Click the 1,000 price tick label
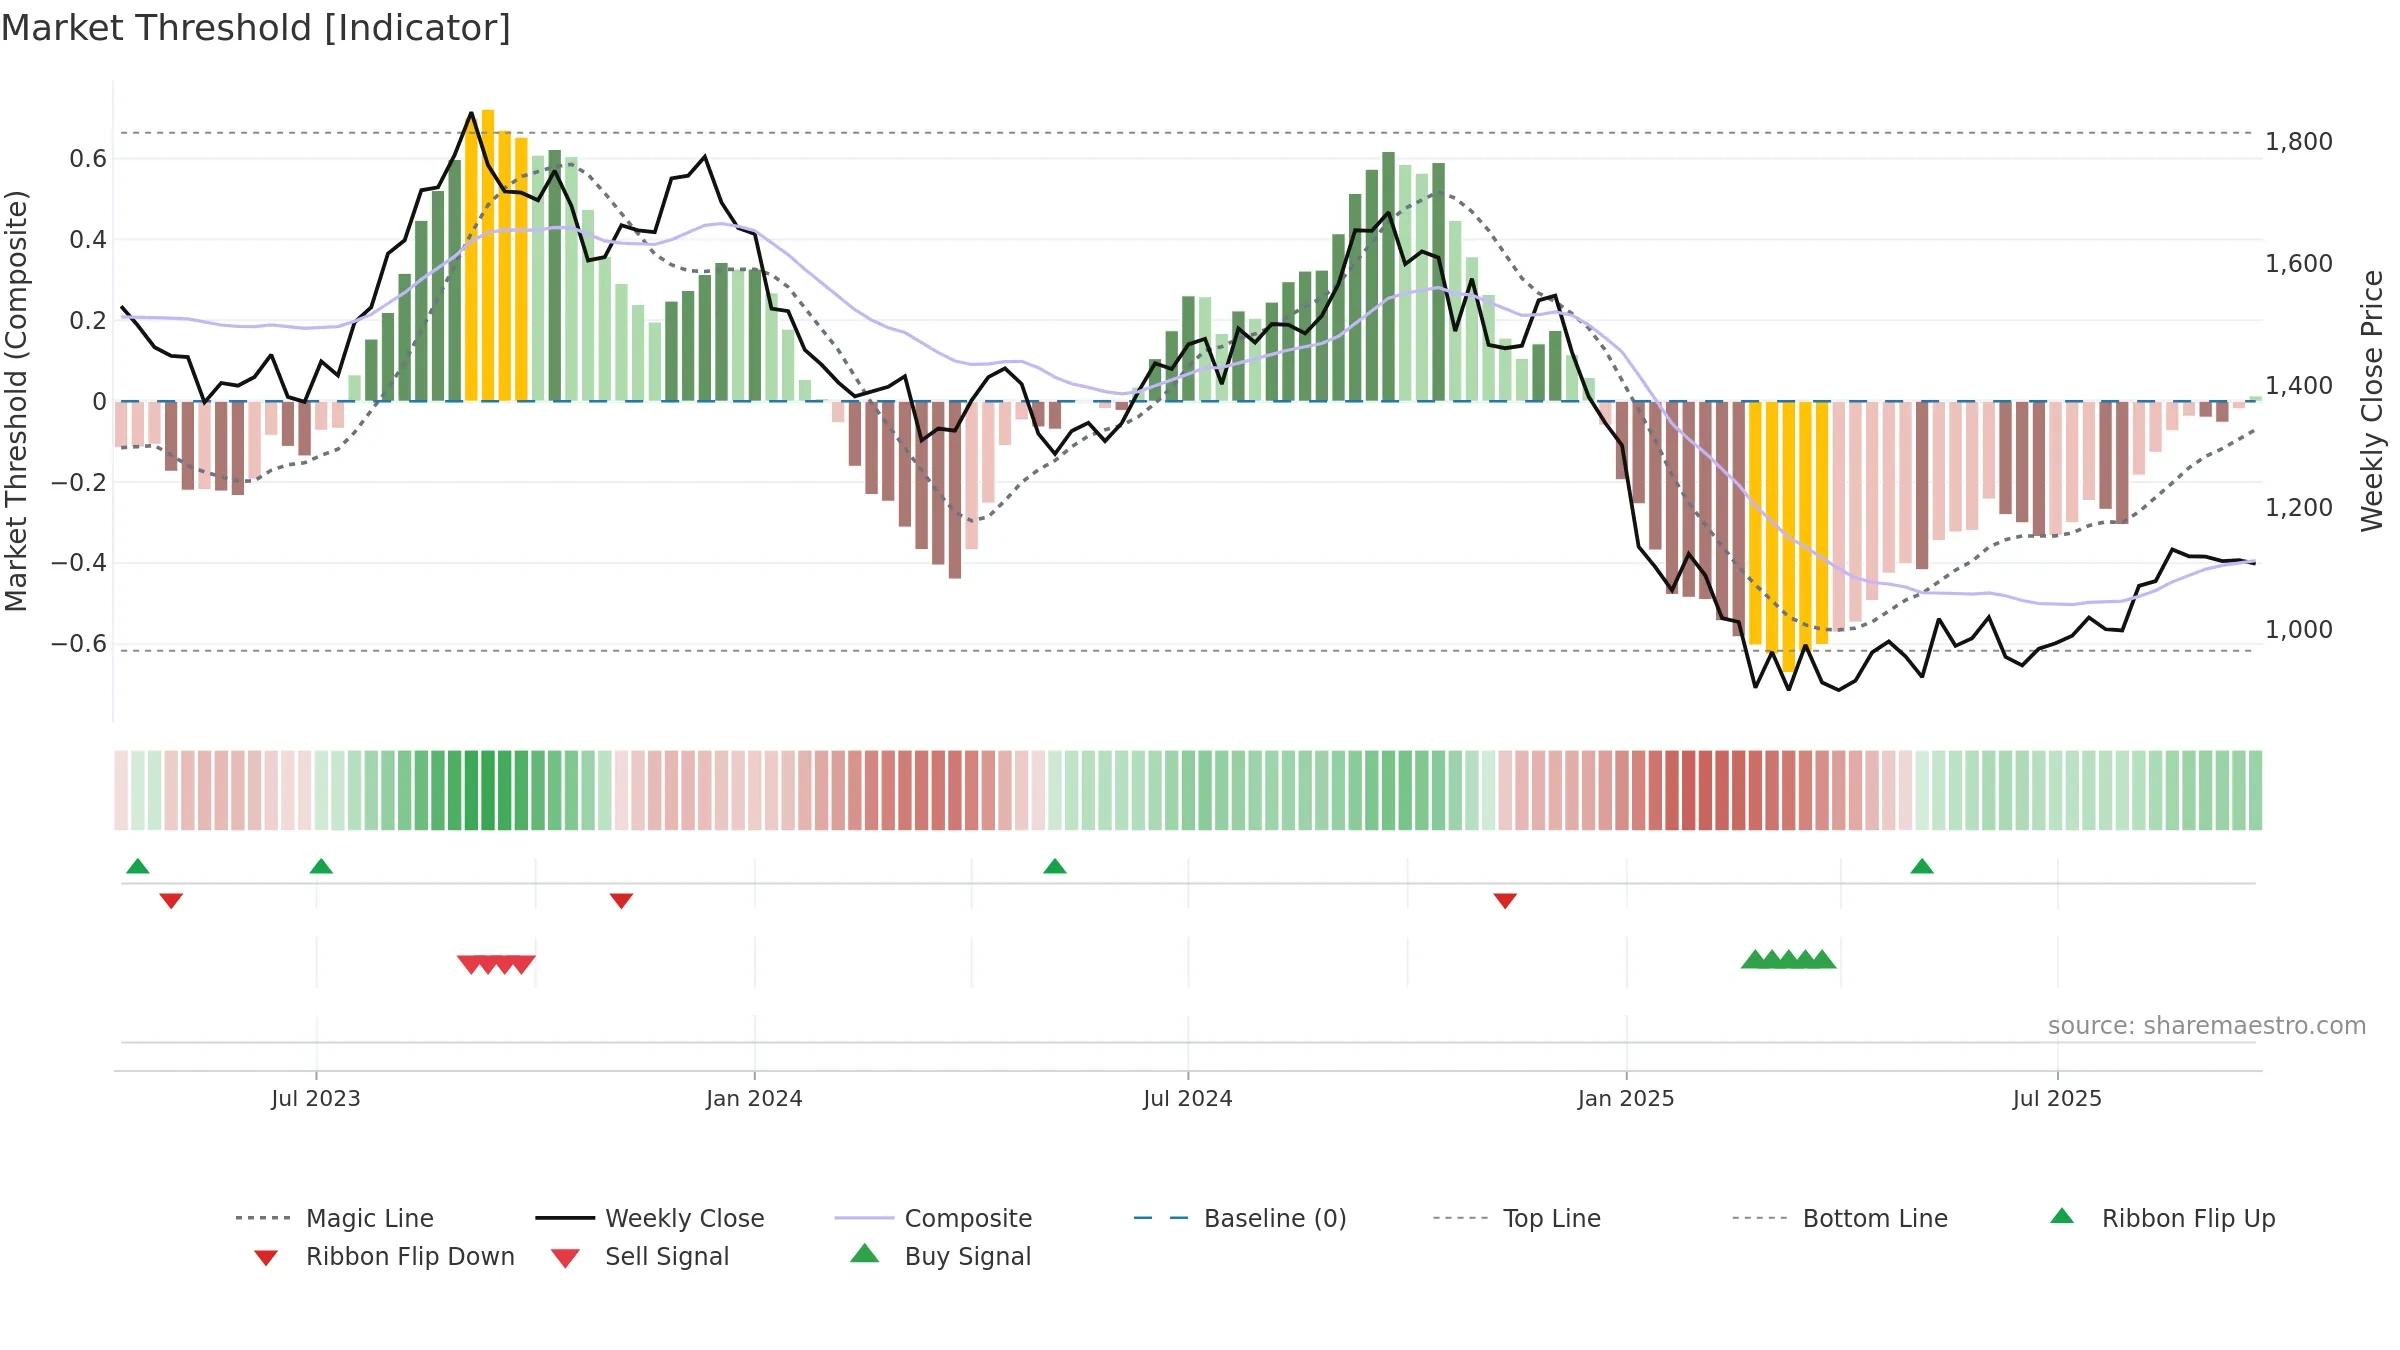The width and height of the screenshot is (2400, 1350). click(2299, 630)
